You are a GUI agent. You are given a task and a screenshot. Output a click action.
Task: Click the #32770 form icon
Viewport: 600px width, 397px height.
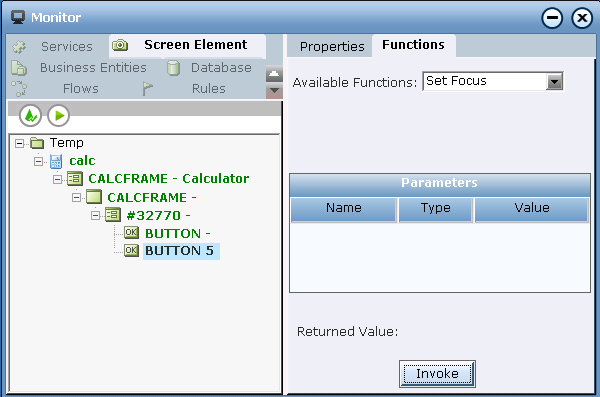pos(113,215)
